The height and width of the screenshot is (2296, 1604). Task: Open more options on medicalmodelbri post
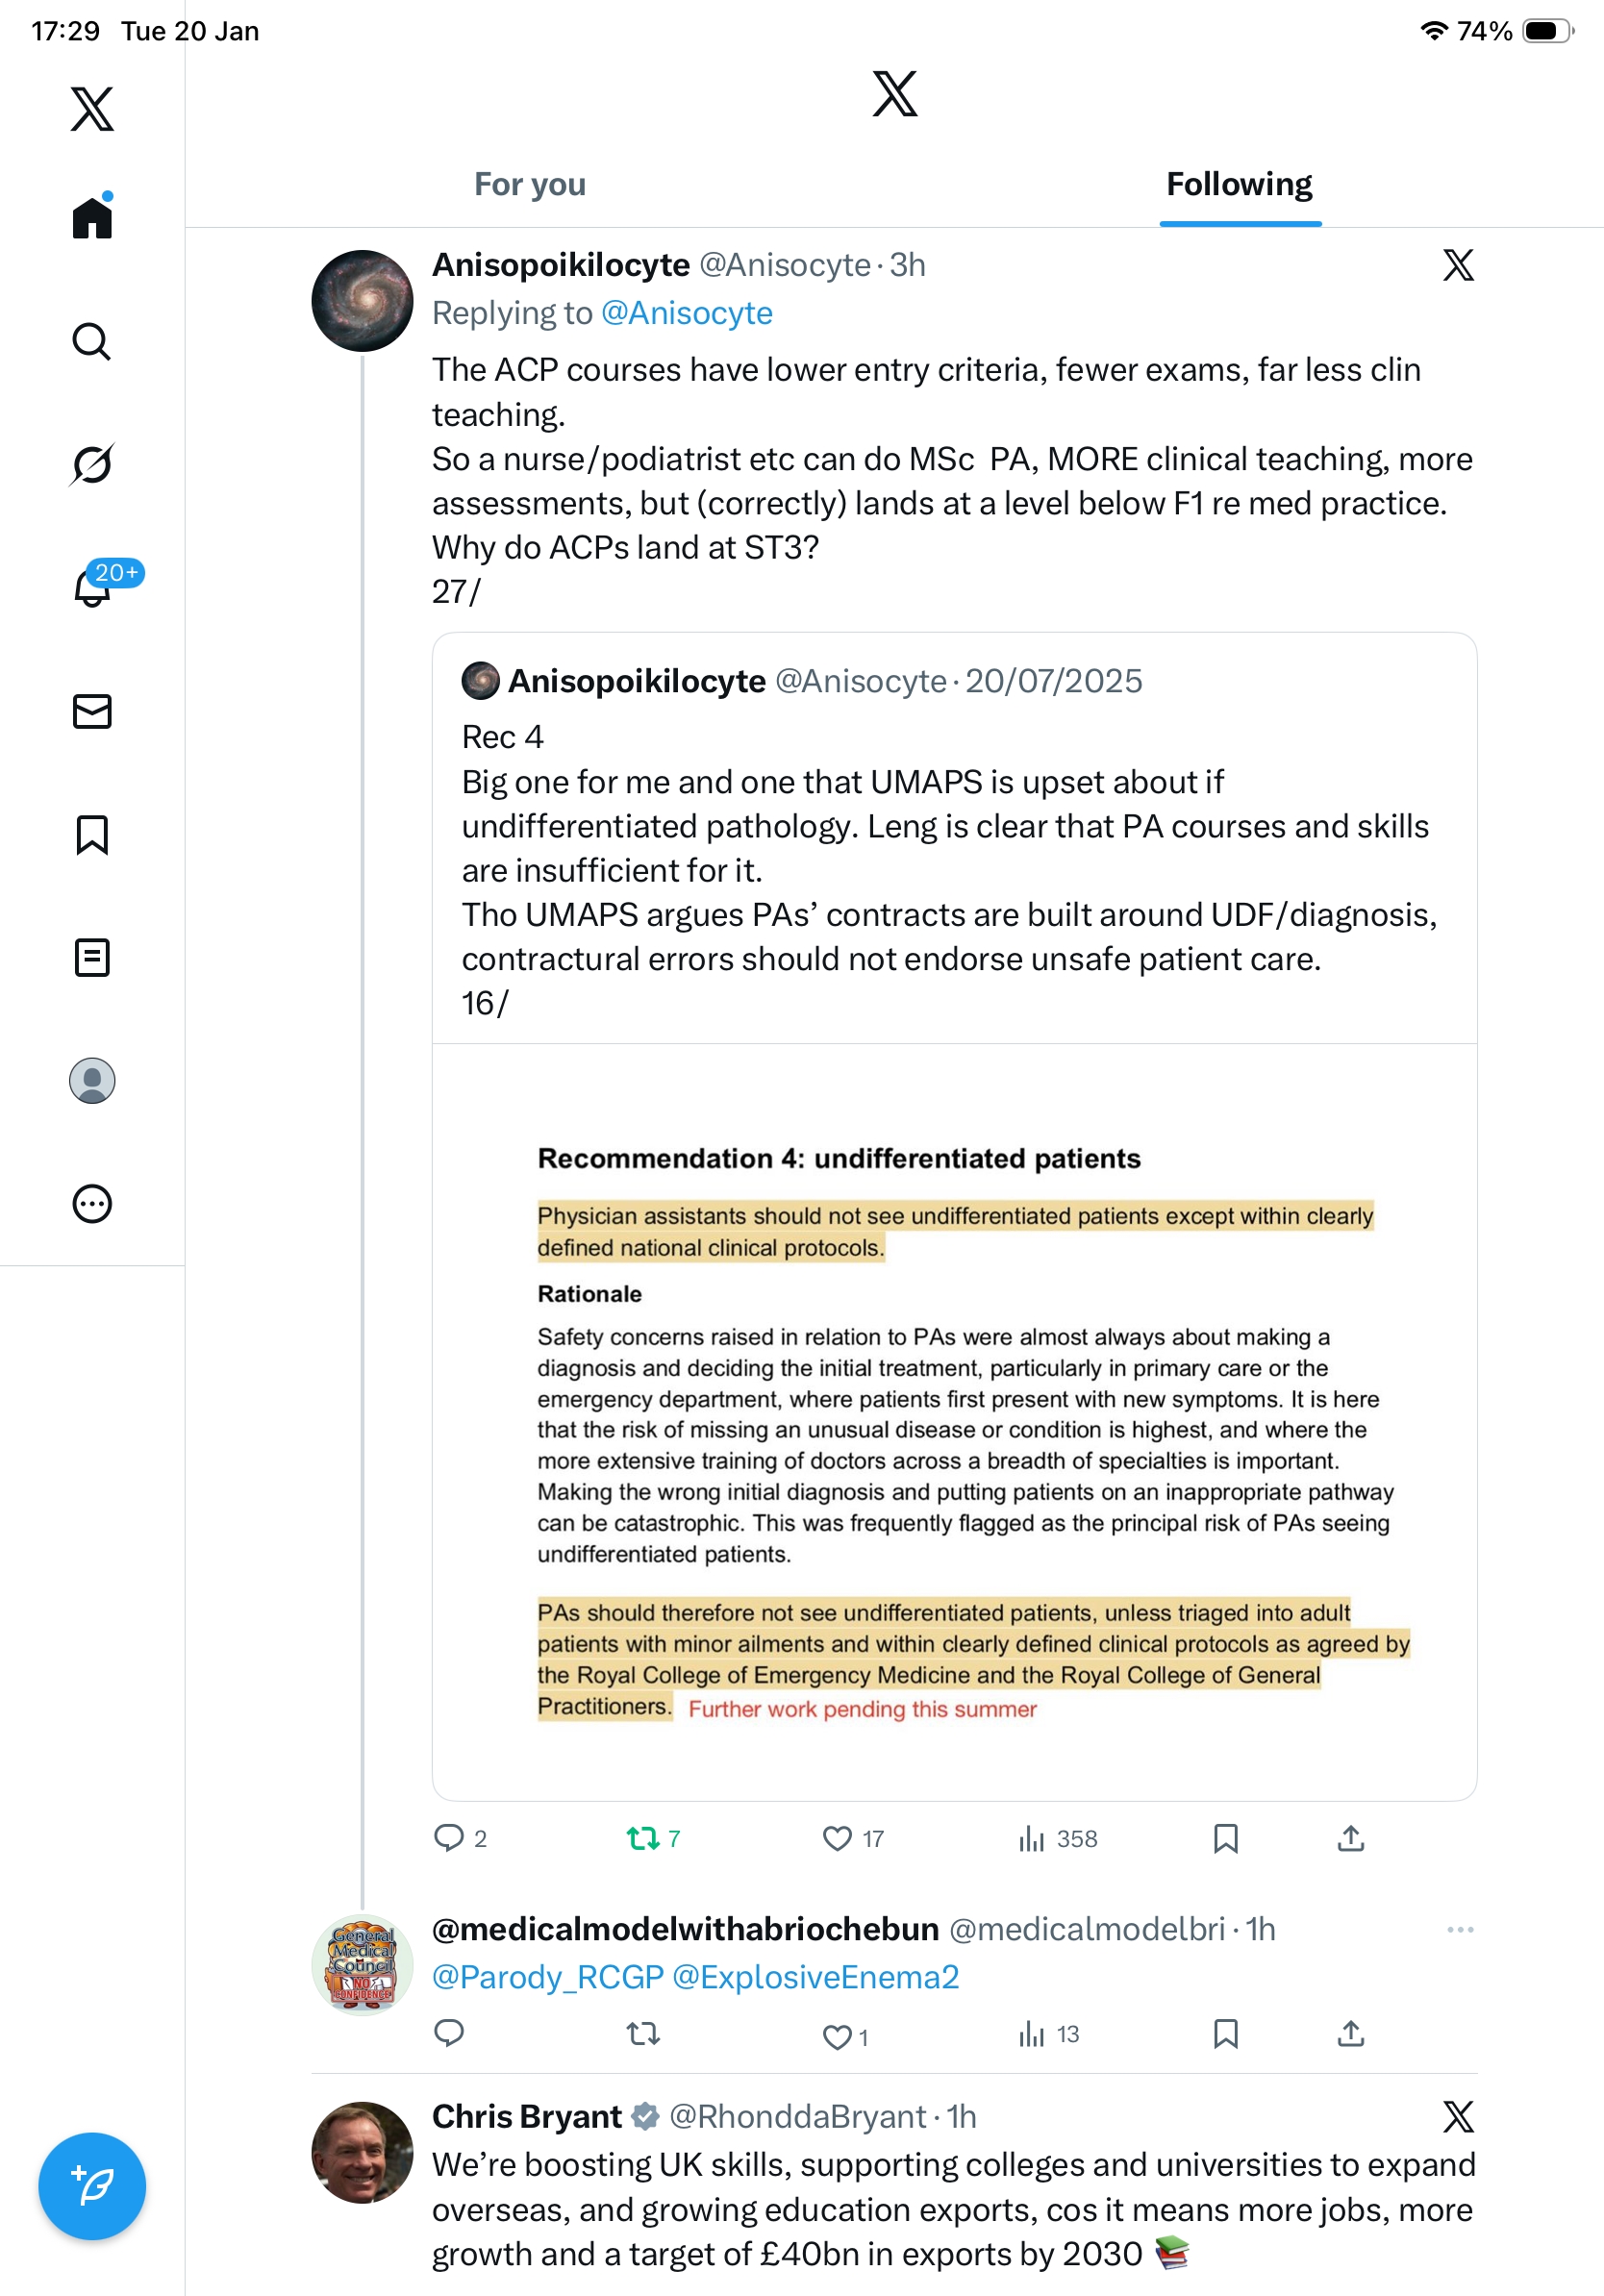click(x=1460, y=1929)
